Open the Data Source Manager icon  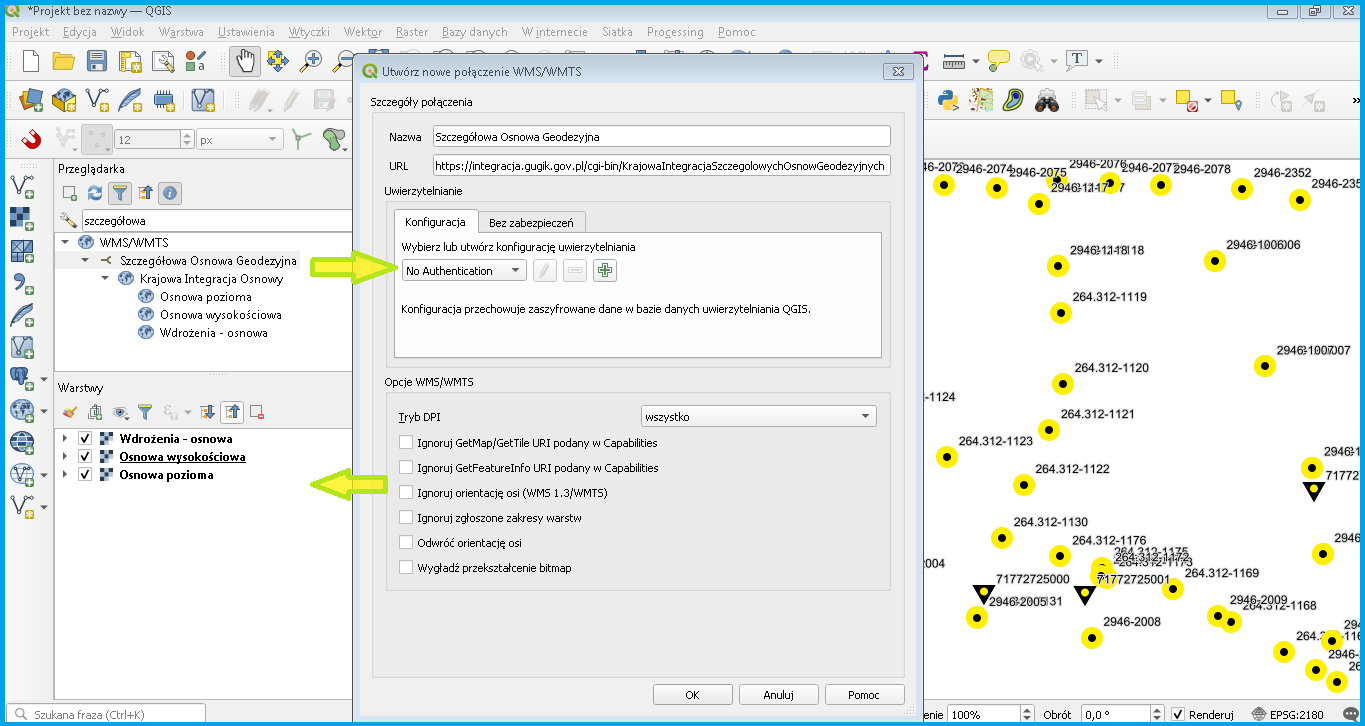[x=31, y=100]
